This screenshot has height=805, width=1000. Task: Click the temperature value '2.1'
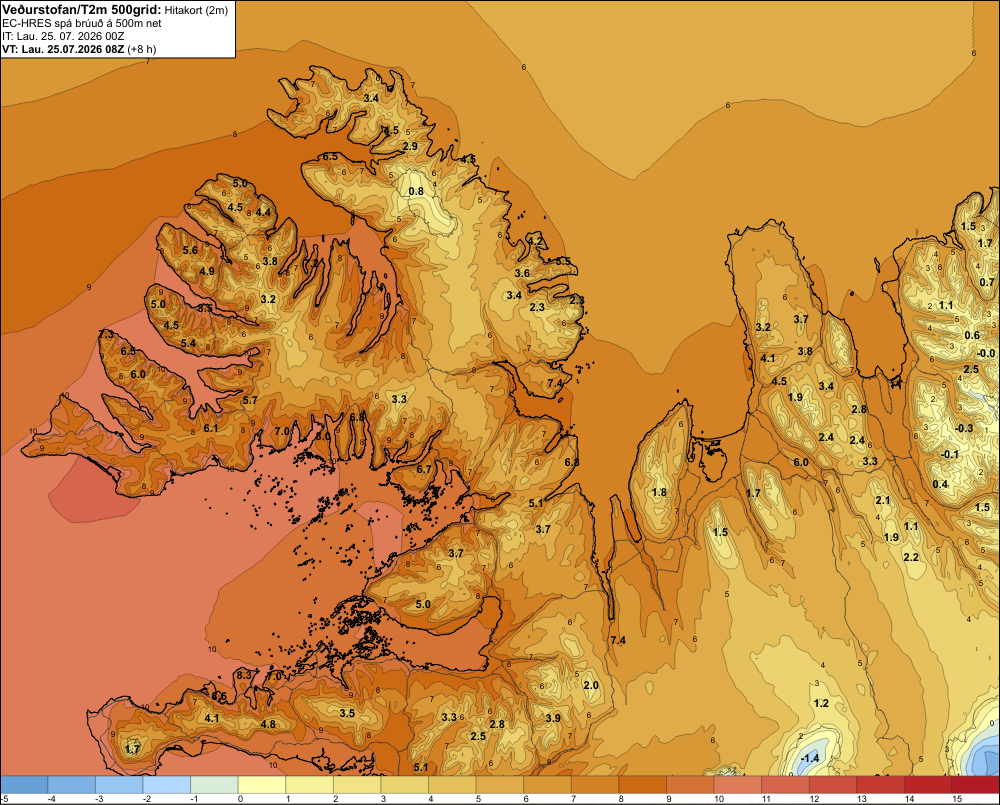pyautogui.click(x=883, y=500)
